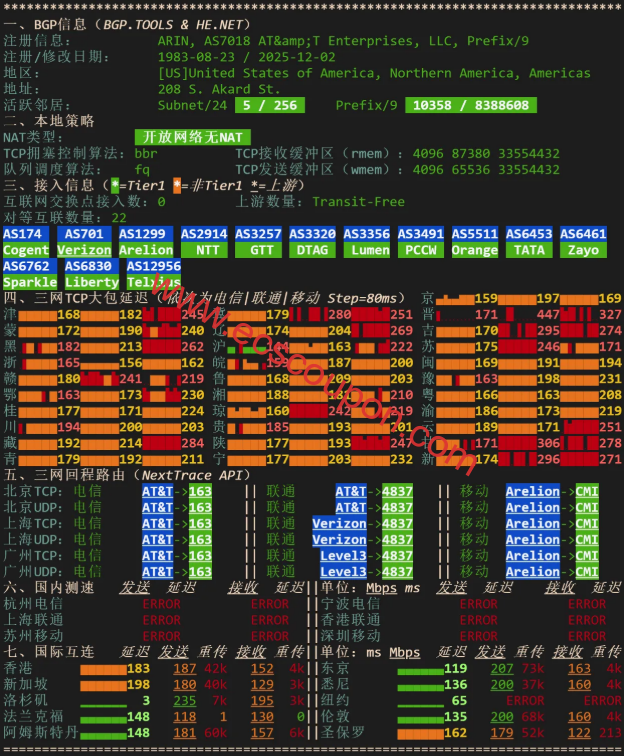
Task: Click the 藏 row latency value 284
Action: 192,443
